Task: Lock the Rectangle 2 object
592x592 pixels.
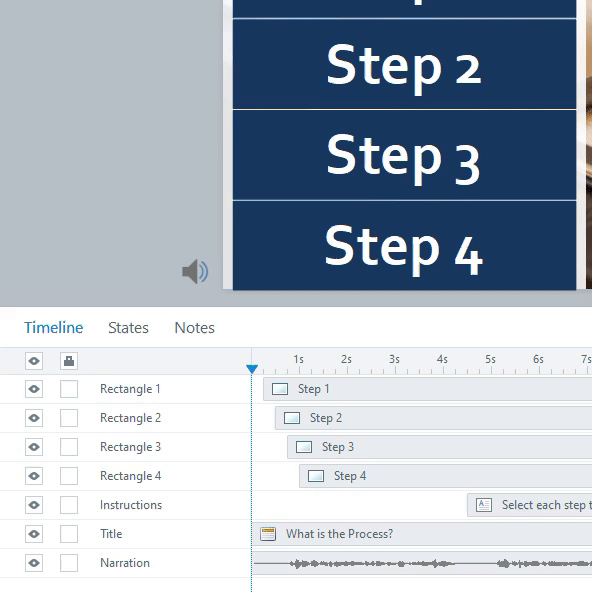Action: point(69,418)
